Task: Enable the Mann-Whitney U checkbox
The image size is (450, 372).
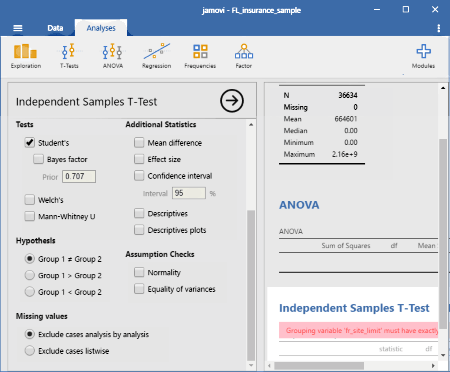Action: tap(30, 216)
